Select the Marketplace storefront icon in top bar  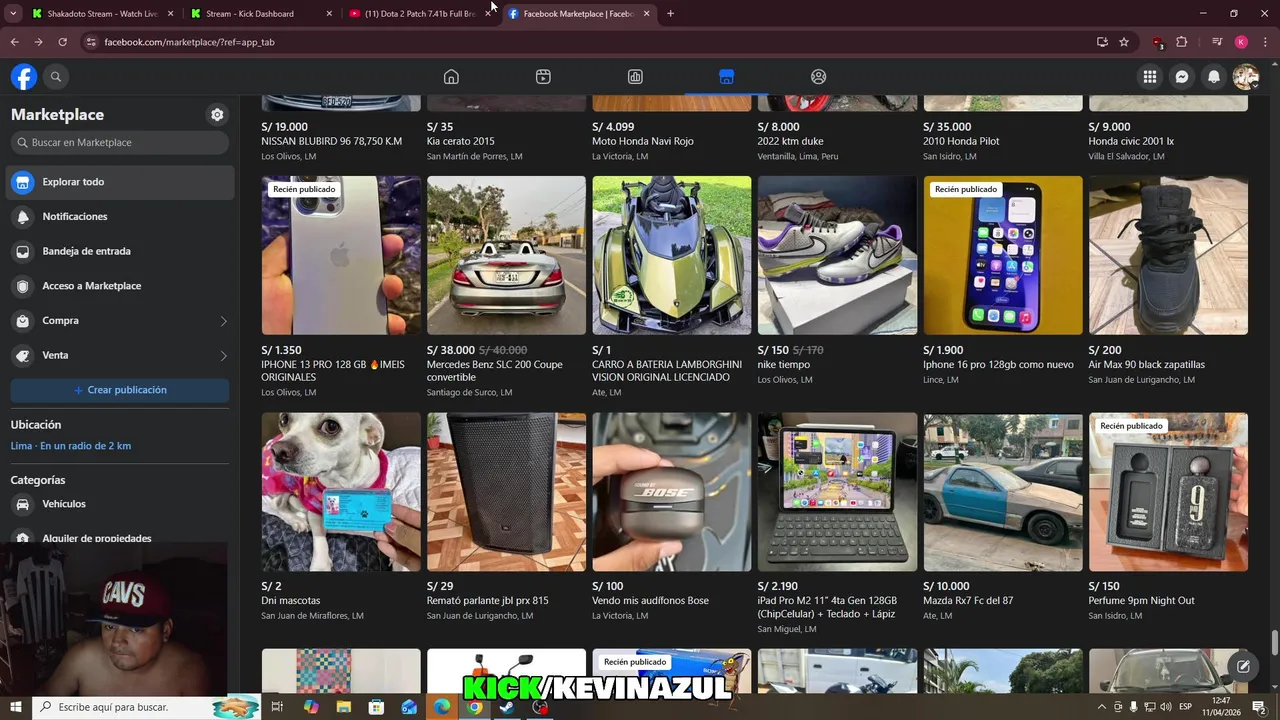(727, 77)
